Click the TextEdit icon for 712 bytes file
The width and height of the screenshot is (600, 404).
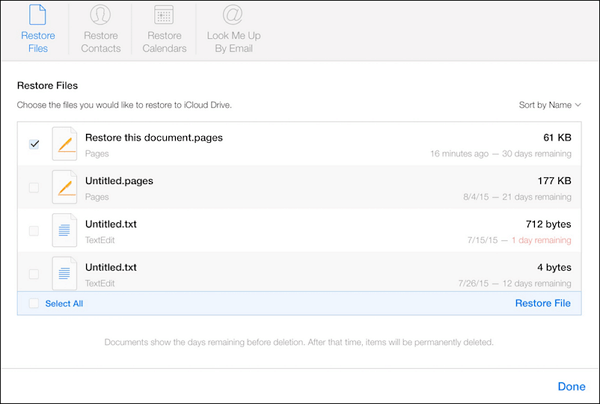coord(64,230)
